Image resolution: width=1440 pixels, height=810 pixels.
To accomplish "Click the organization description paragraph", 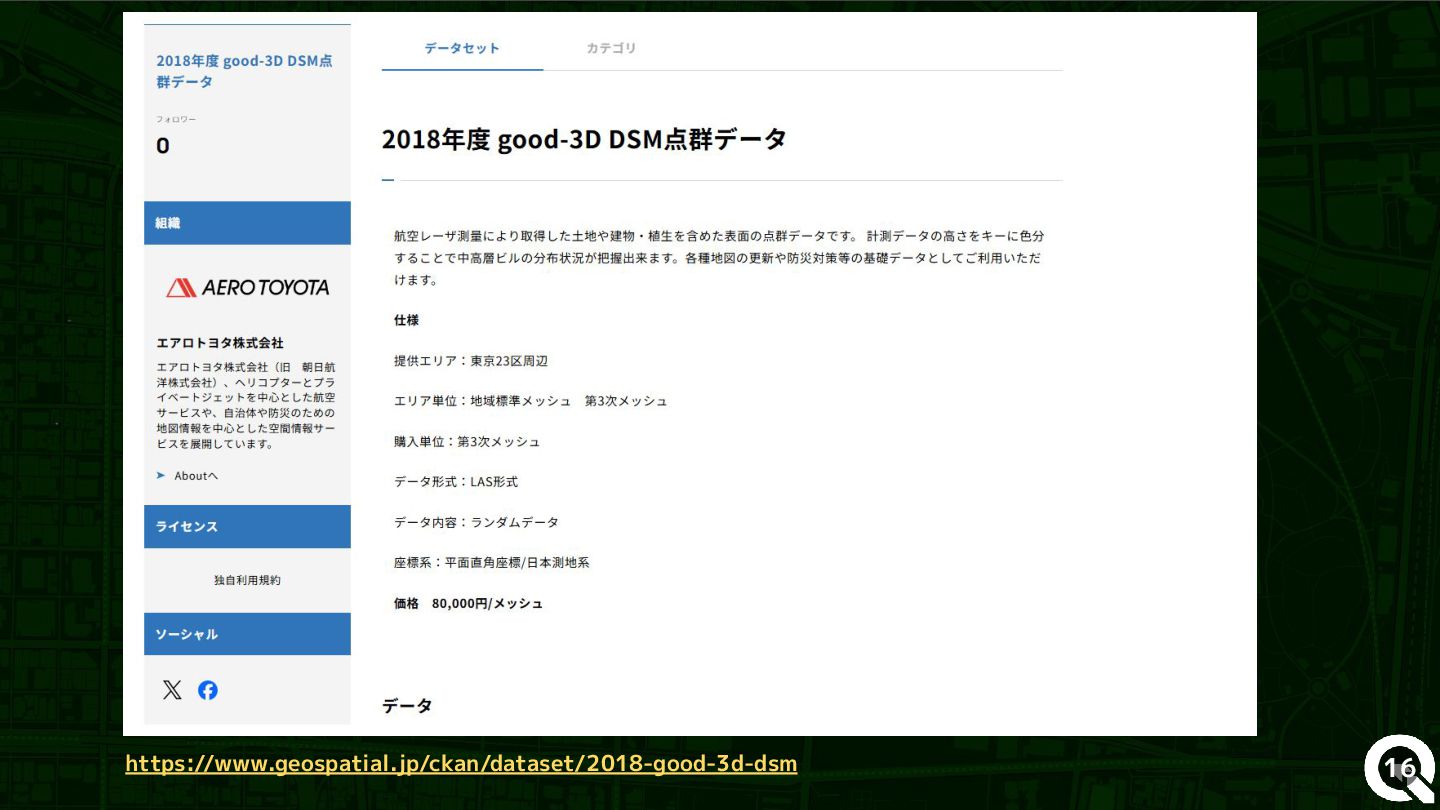I will [246, 405].
